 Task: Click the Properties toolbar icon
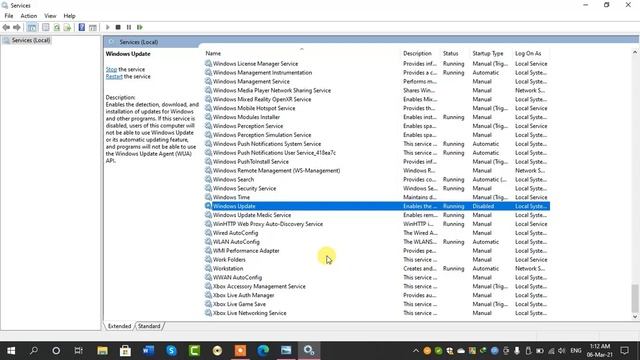coord(46,27)
